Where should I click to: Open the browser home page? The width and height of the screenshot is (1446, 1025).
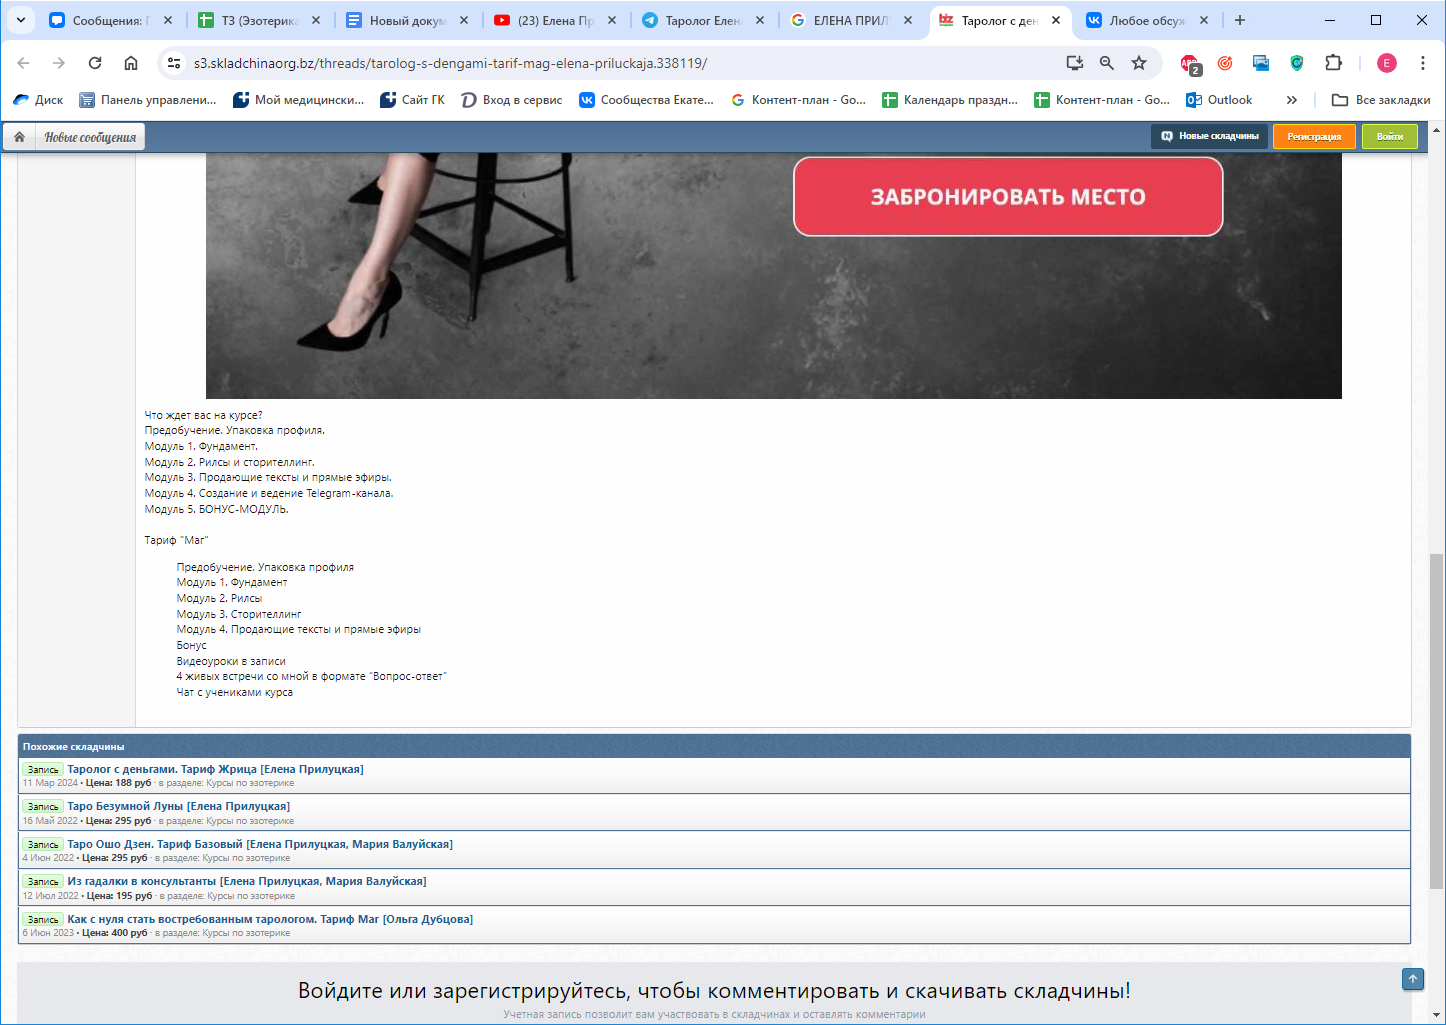click(131, 63)
